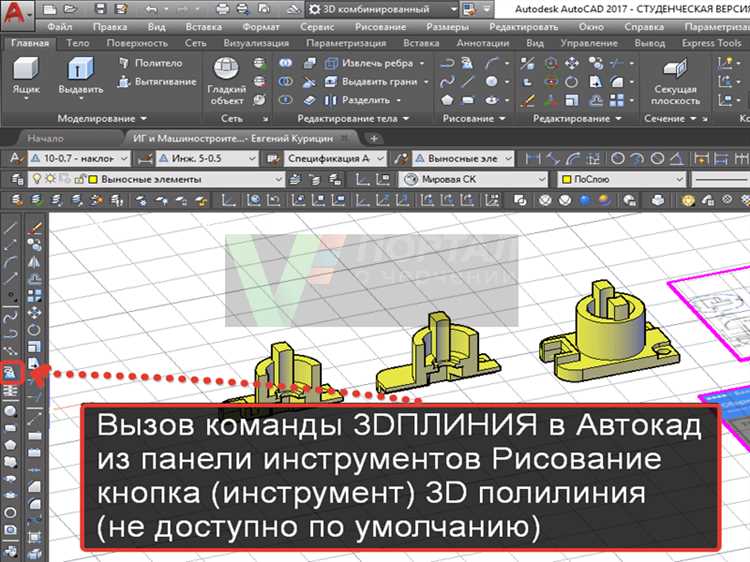Image resolution: width=750 pixels, height=562 pixels.
Task: Close the ИГ и Машиностроите drawing tab
Action: (344, 139)
